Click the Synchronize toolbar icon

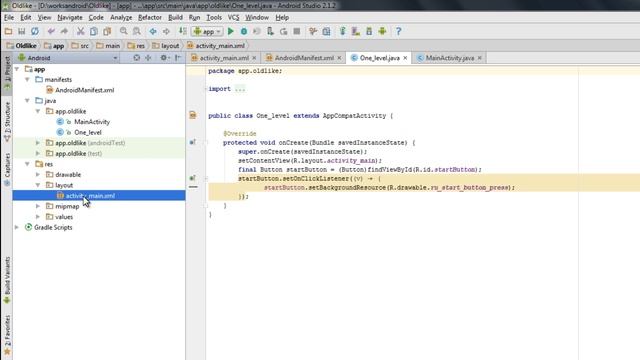tap(35, 31)
